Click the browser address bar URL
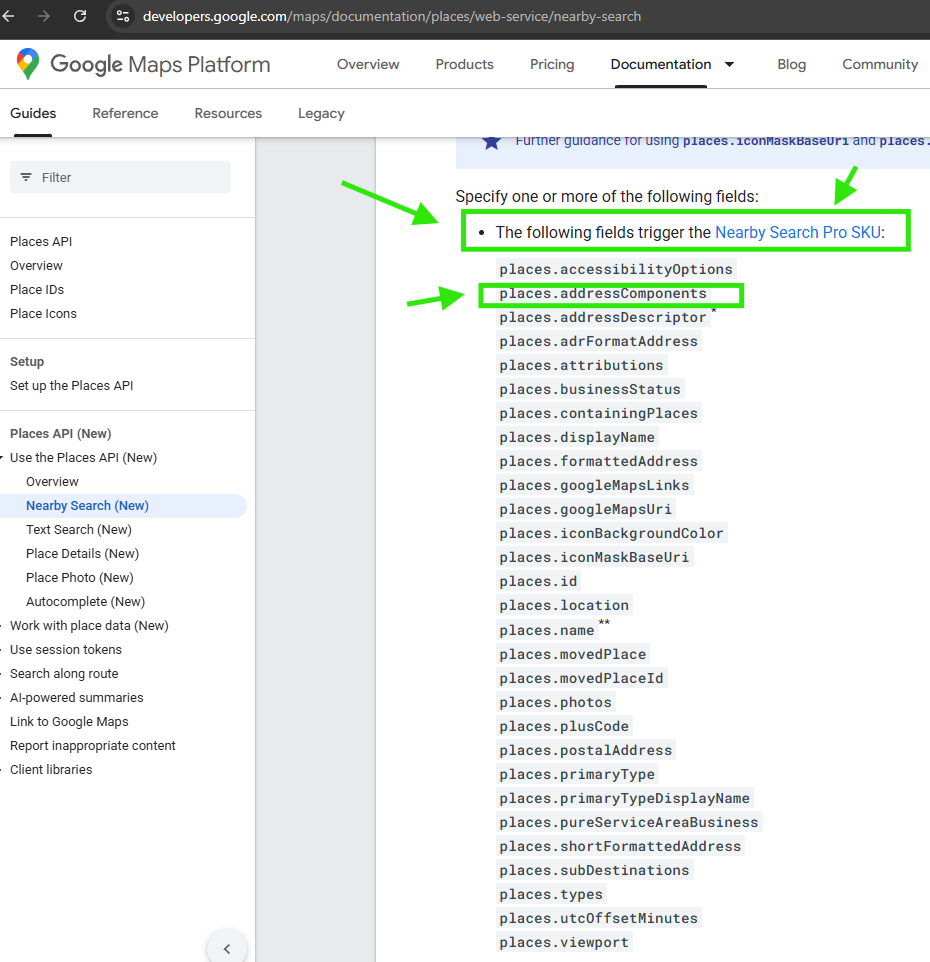This screenshot has height=962, width=930. (392, 16)
